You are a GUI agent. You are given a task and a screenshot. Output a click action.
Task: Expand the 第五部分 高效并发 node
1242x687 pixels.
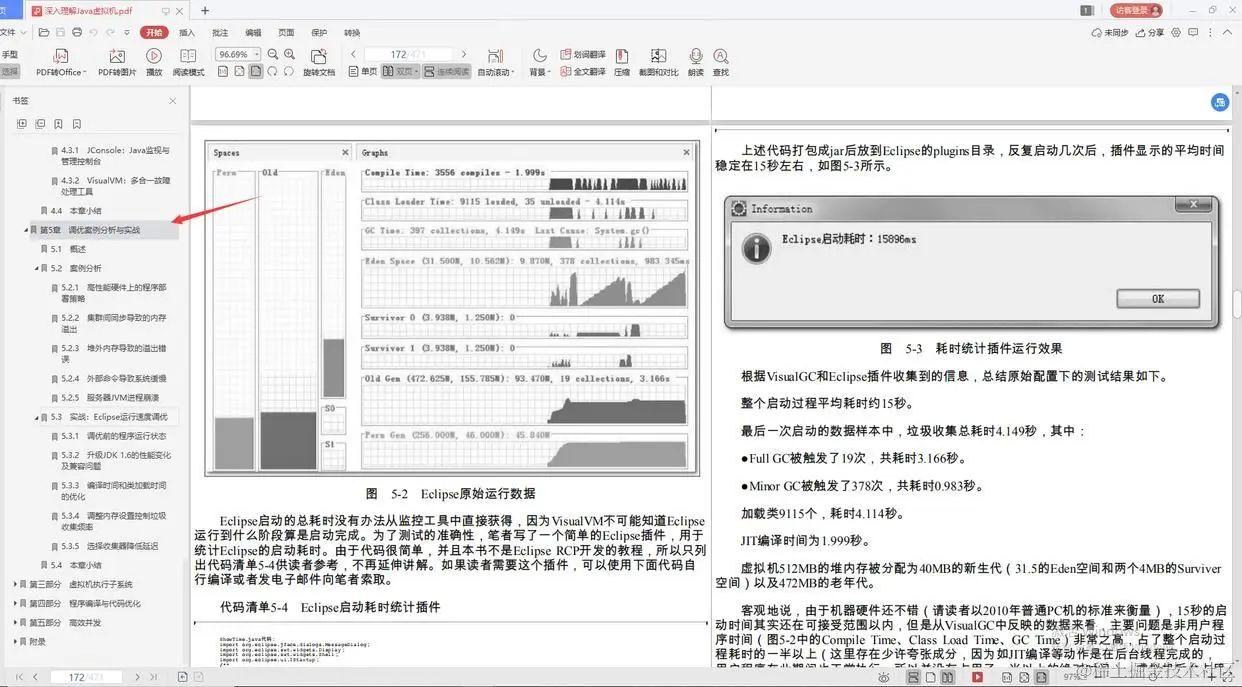(x=15, y=622)
